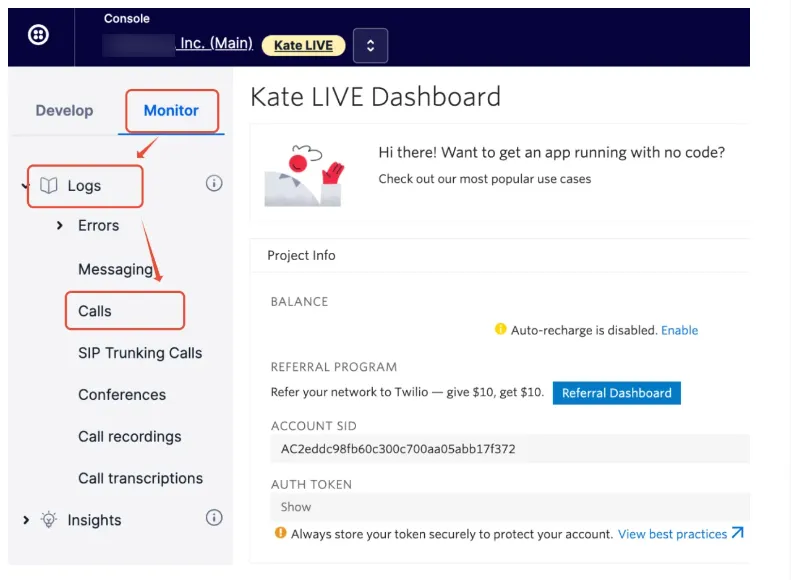Open the account switcher arrows button
791x580 pixels.
coord(370,45)
